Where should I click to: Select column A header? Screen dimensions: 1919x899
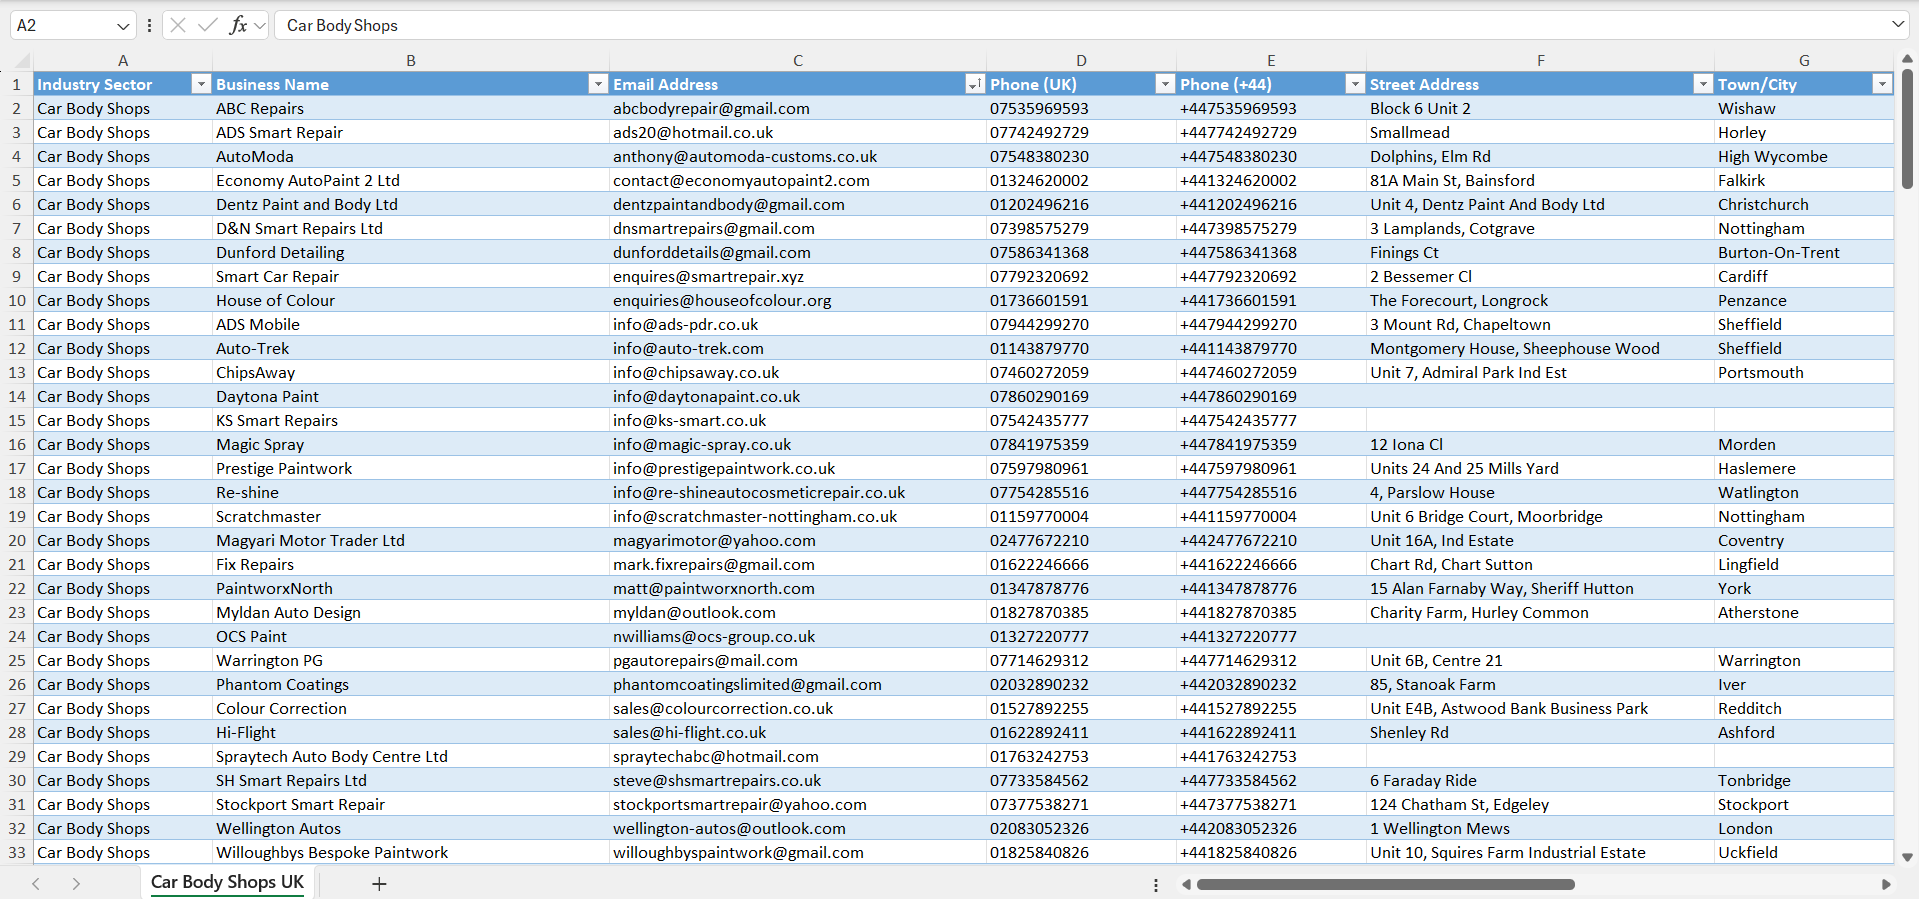click(x=123, y=60)
